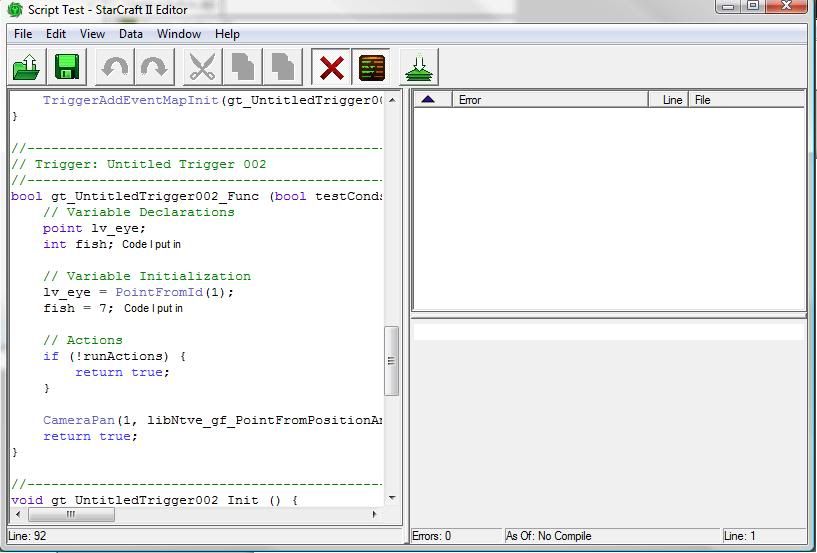This screenshot has width=817, height=553.
Task: Click the green compile arrow icon
Action: [x=419, y=68]
